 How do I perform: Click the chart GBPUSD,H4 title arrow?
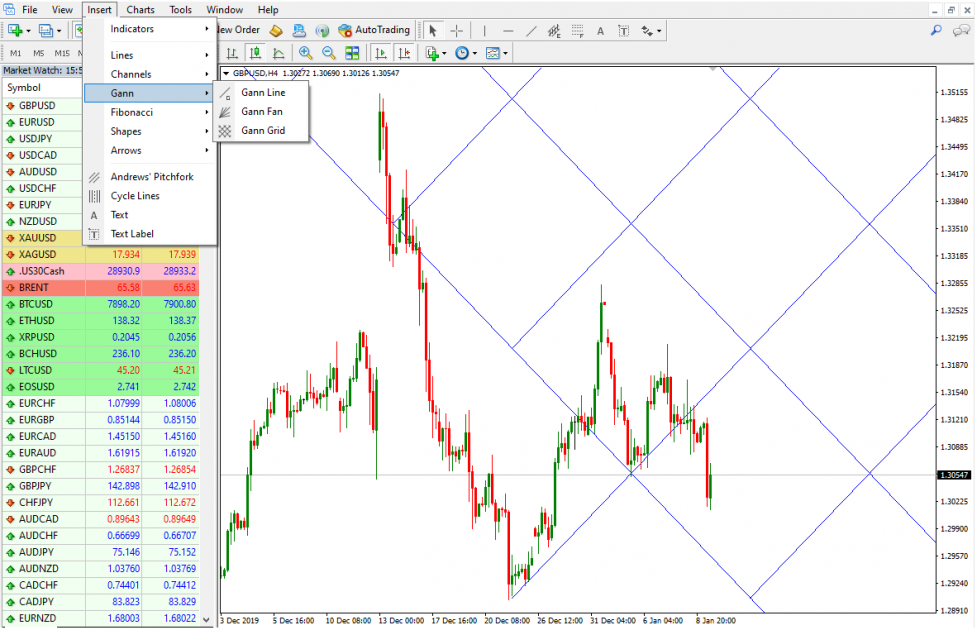click(226, 74)
